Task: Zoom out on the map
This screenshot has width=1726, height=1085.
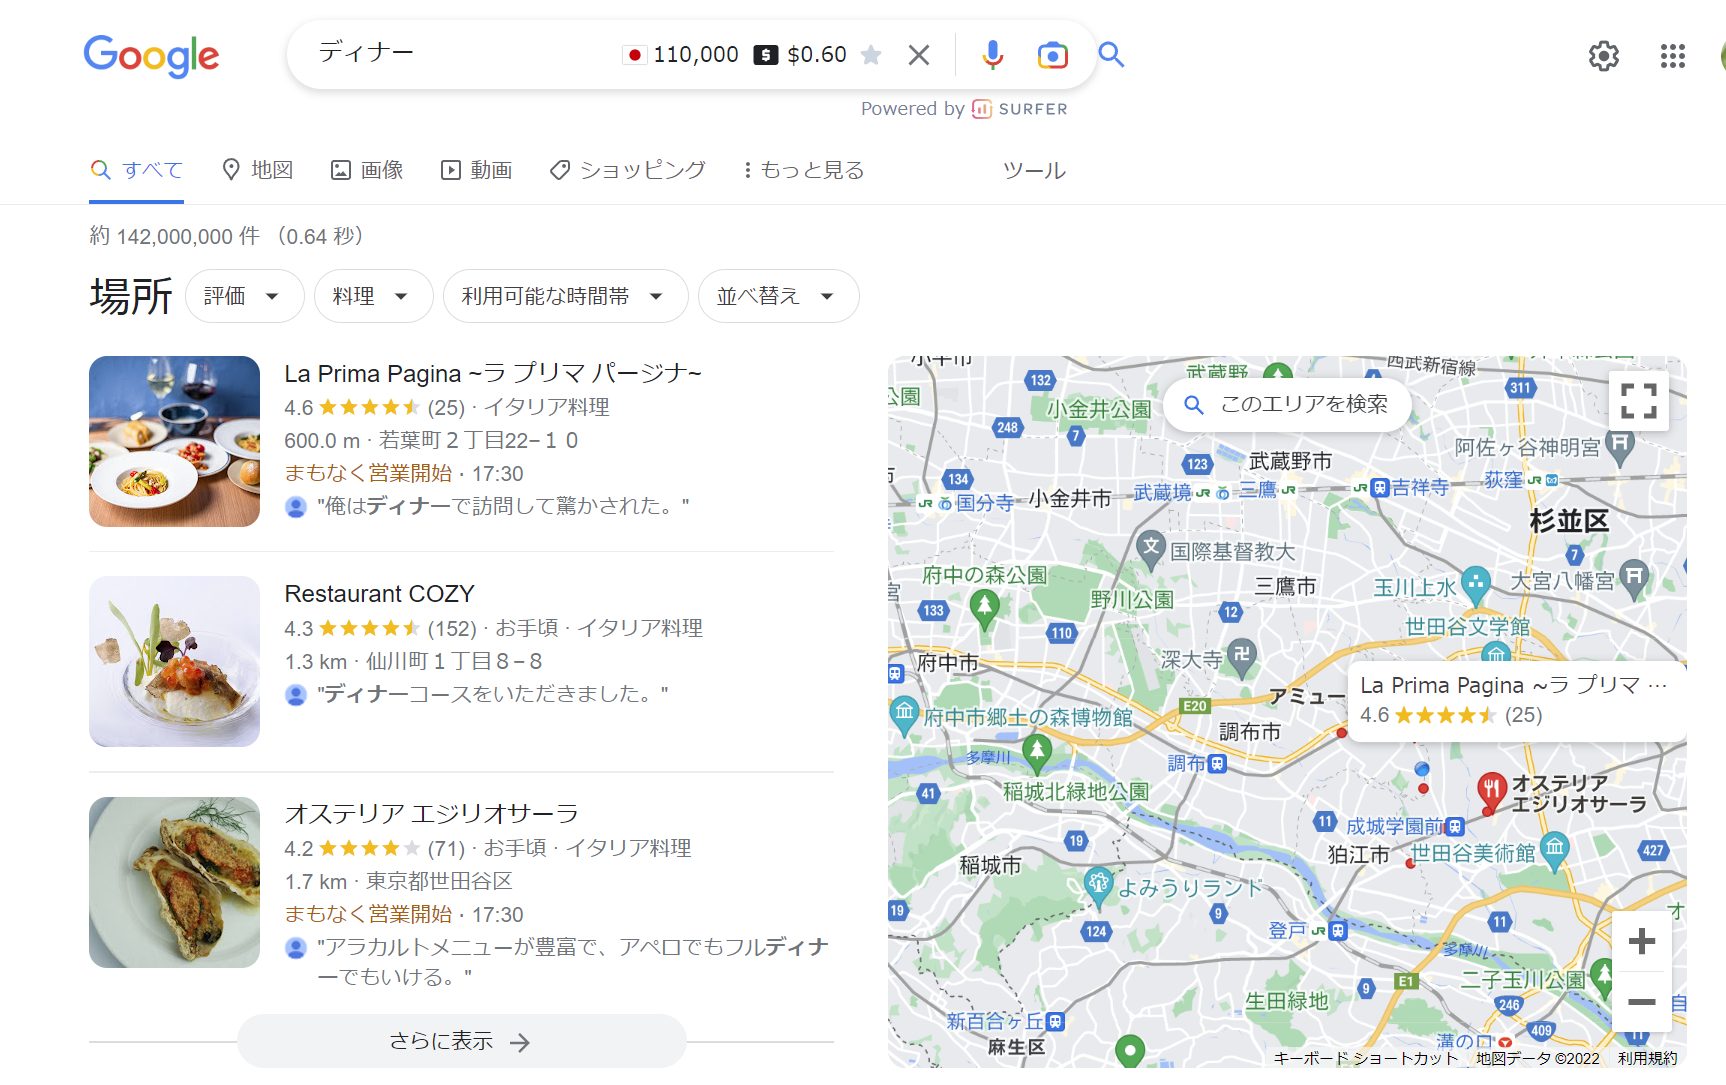Action: 1641,1001
